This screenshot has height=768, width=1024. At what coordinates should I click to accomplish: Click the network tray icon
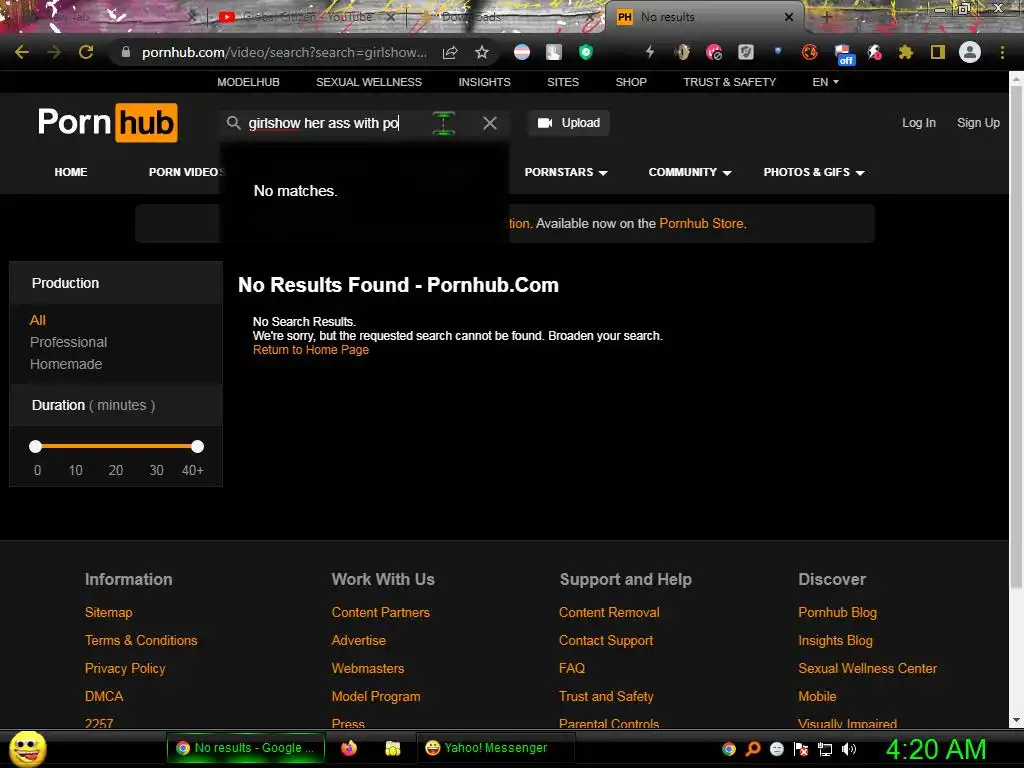pos(825,749)
